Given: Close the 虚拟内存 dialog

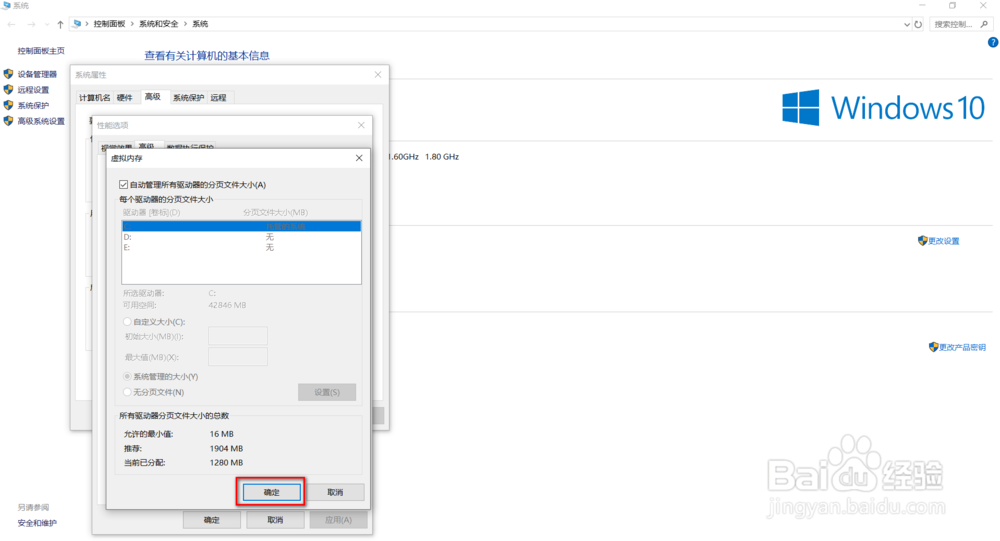Looking at the screenshot, I should 359,158.
